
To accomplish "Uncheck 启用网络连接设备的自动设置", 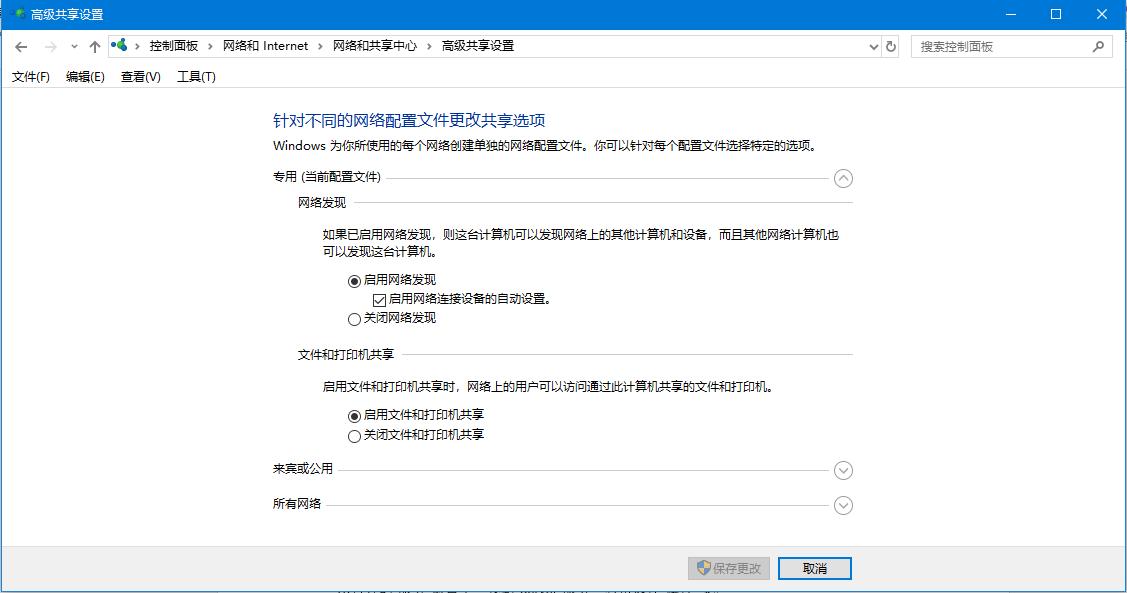I will pyautogui.click(x=378, y=299).
